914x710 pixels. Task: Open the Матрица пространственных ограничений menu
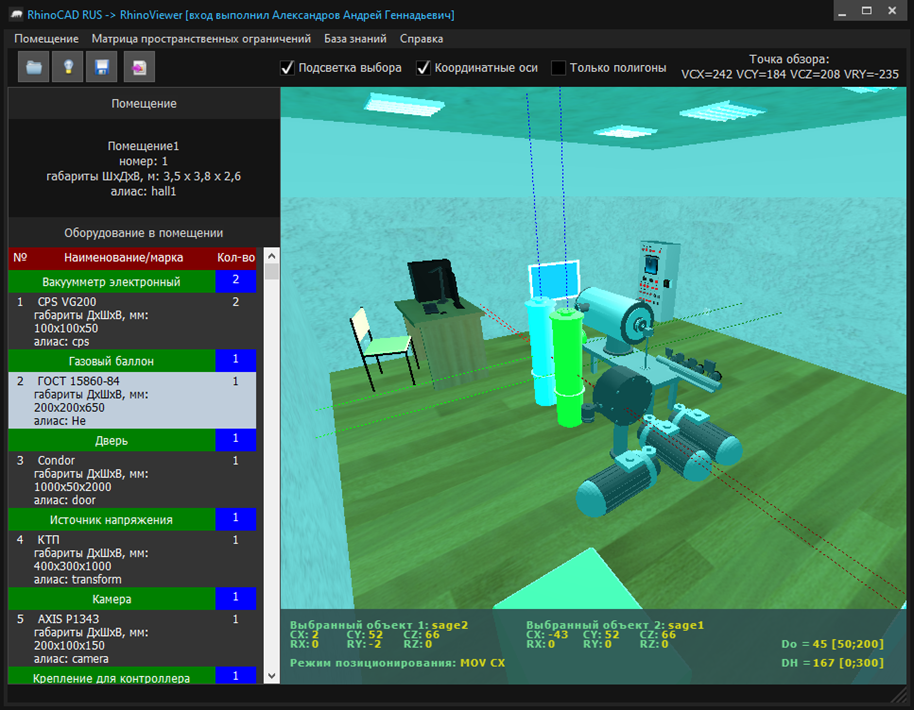(201, 39)
